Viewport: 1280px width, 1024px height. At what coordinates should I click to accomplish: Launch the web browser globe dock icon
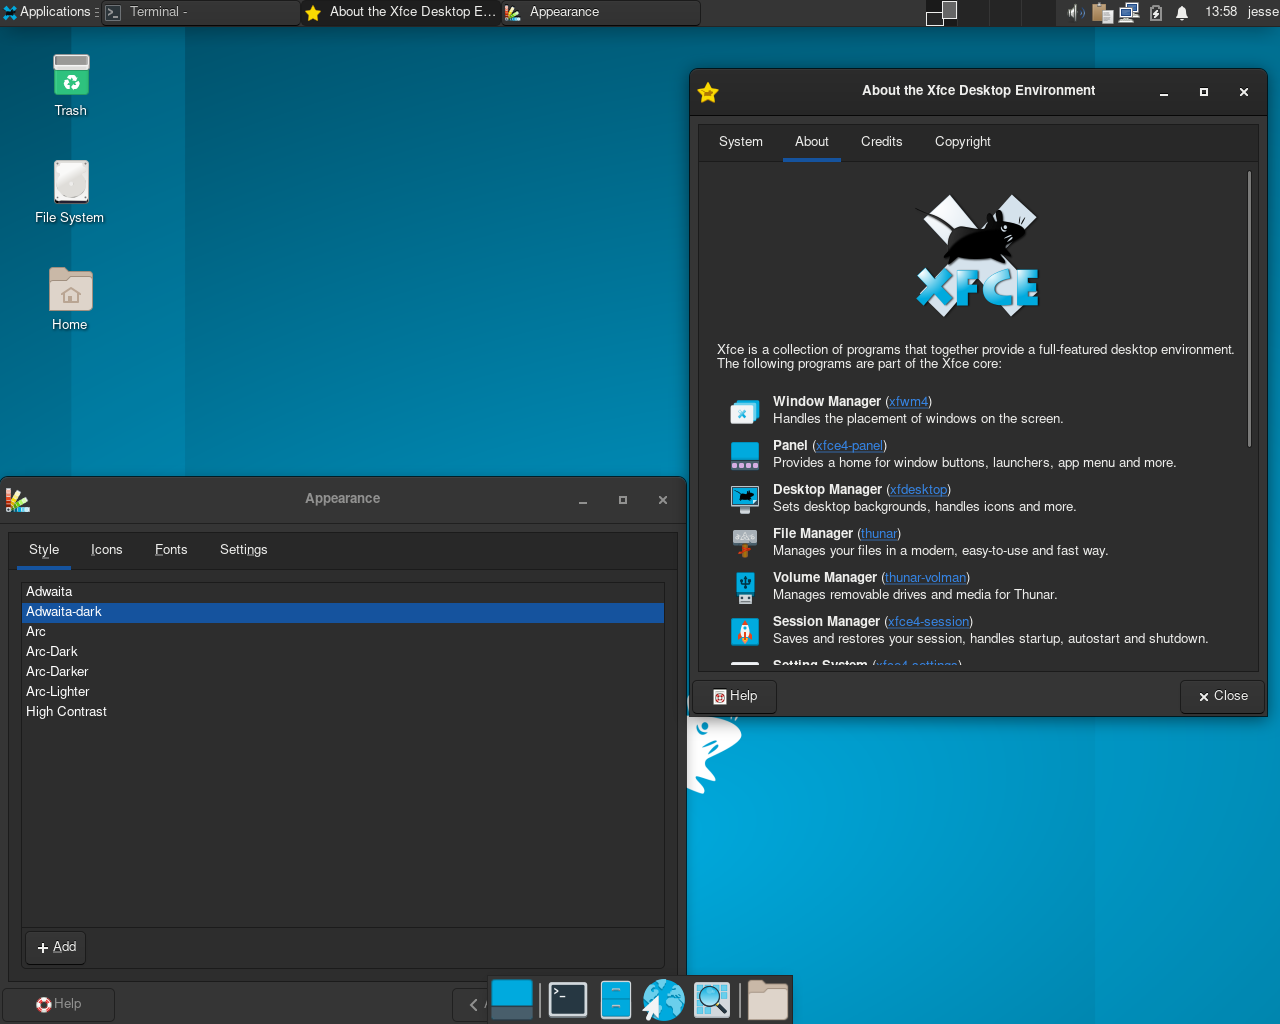click(x=663, y=999)
